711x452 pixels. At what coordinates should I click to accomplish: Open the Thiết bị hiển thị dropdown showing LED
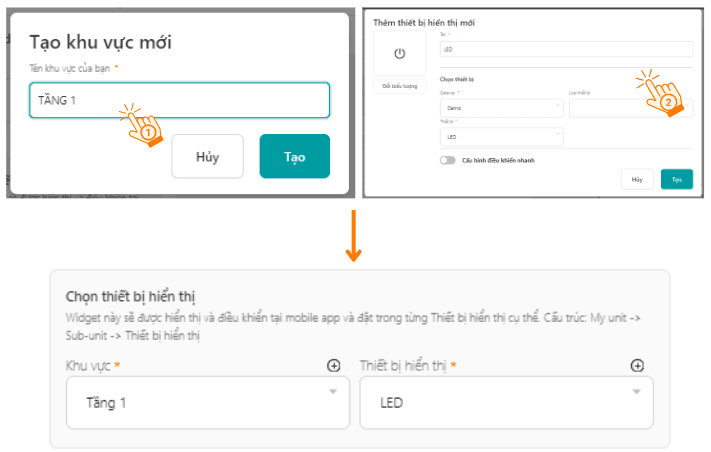pyautogui.click(x=506, y=402)
